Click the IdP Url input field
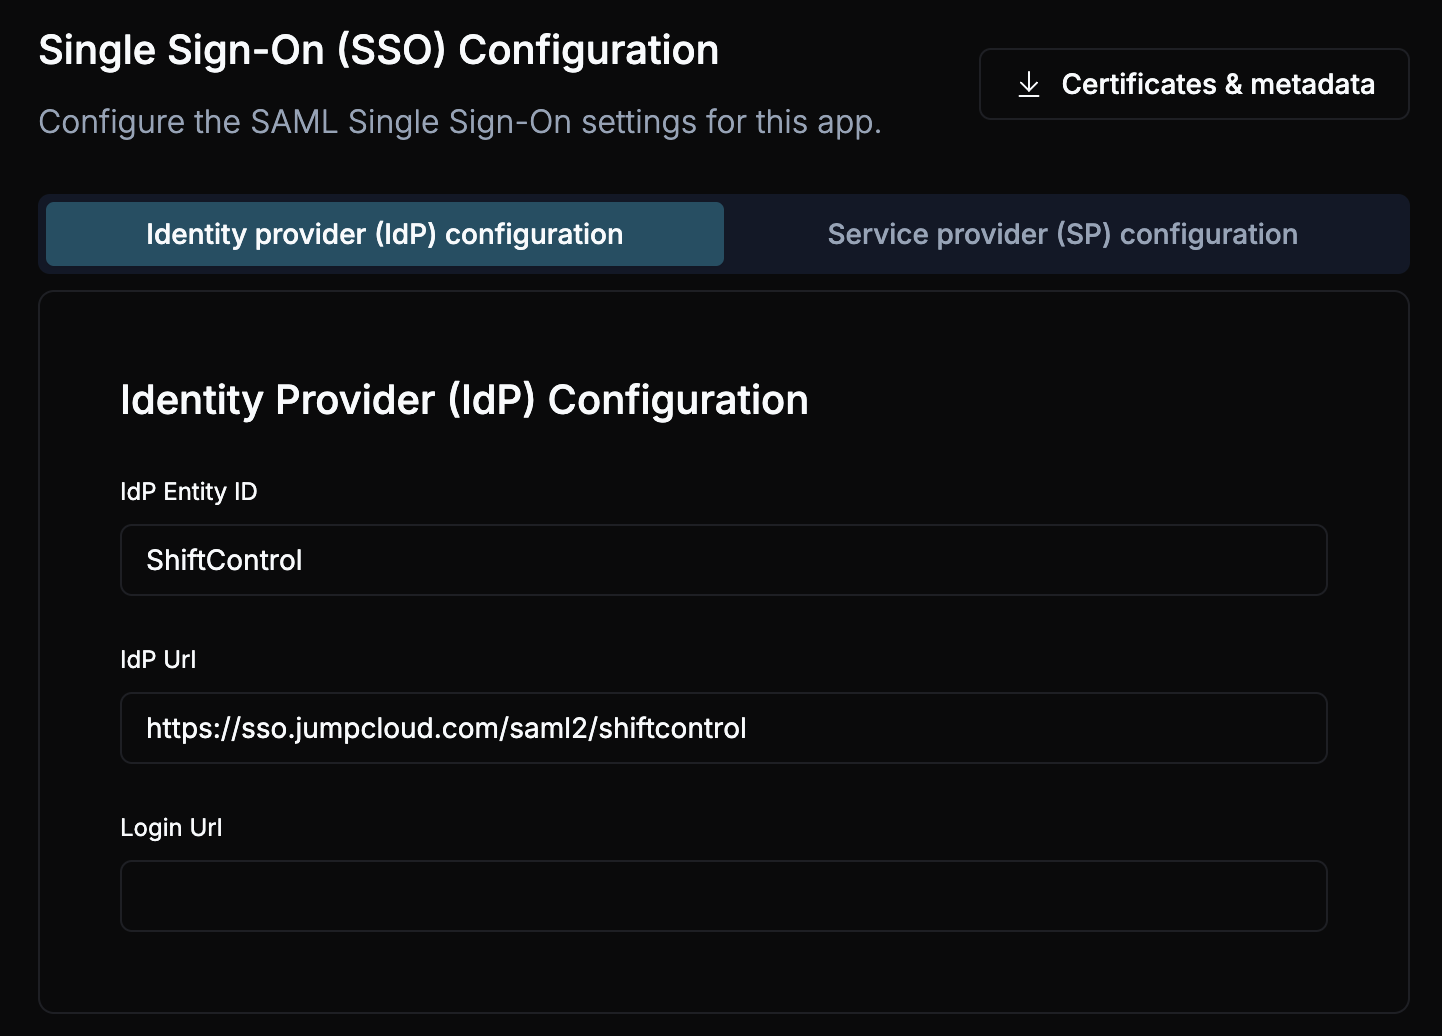 click(x=724, y=728)
